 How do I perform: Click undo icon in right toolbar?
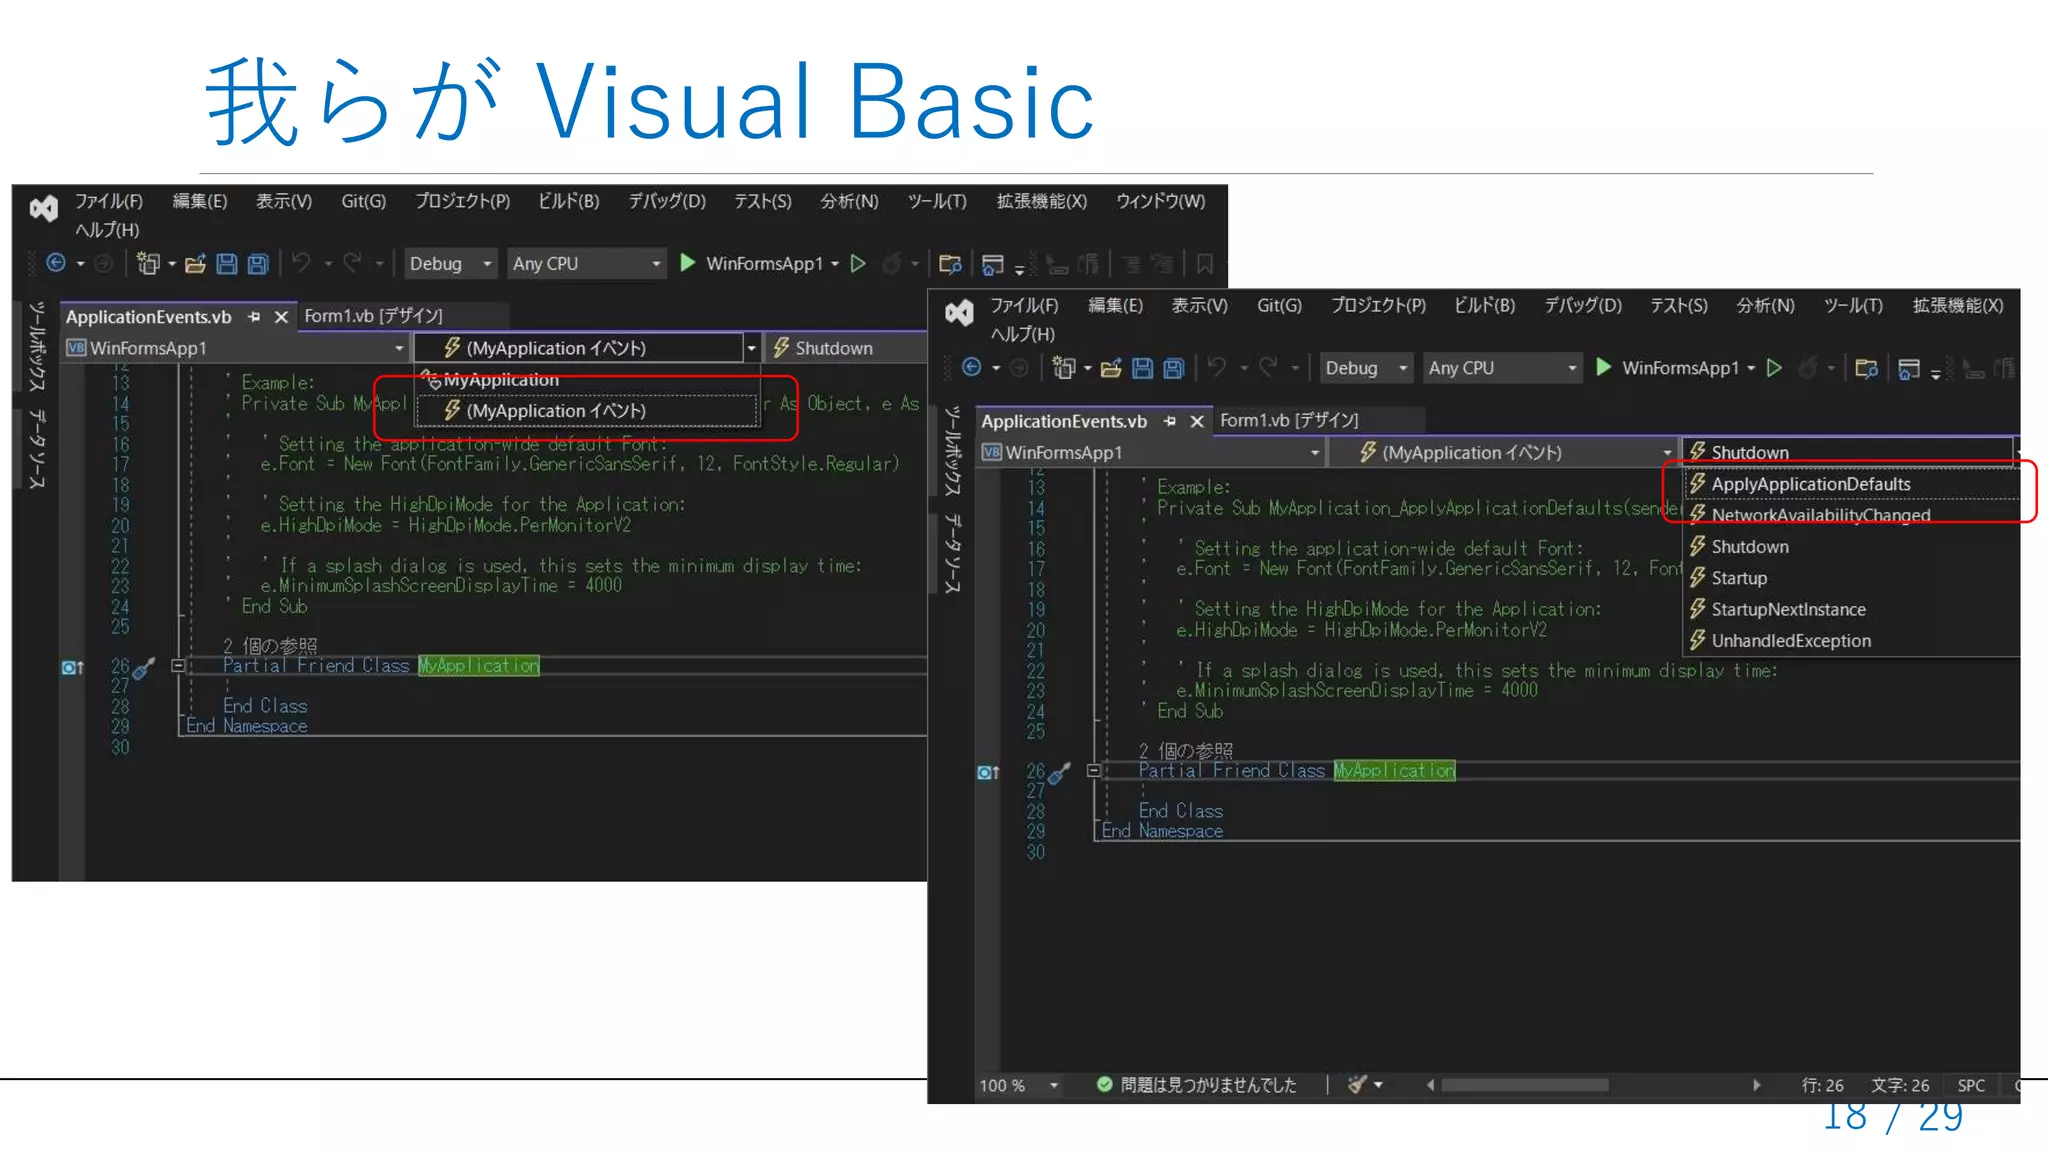[1217, 367]
